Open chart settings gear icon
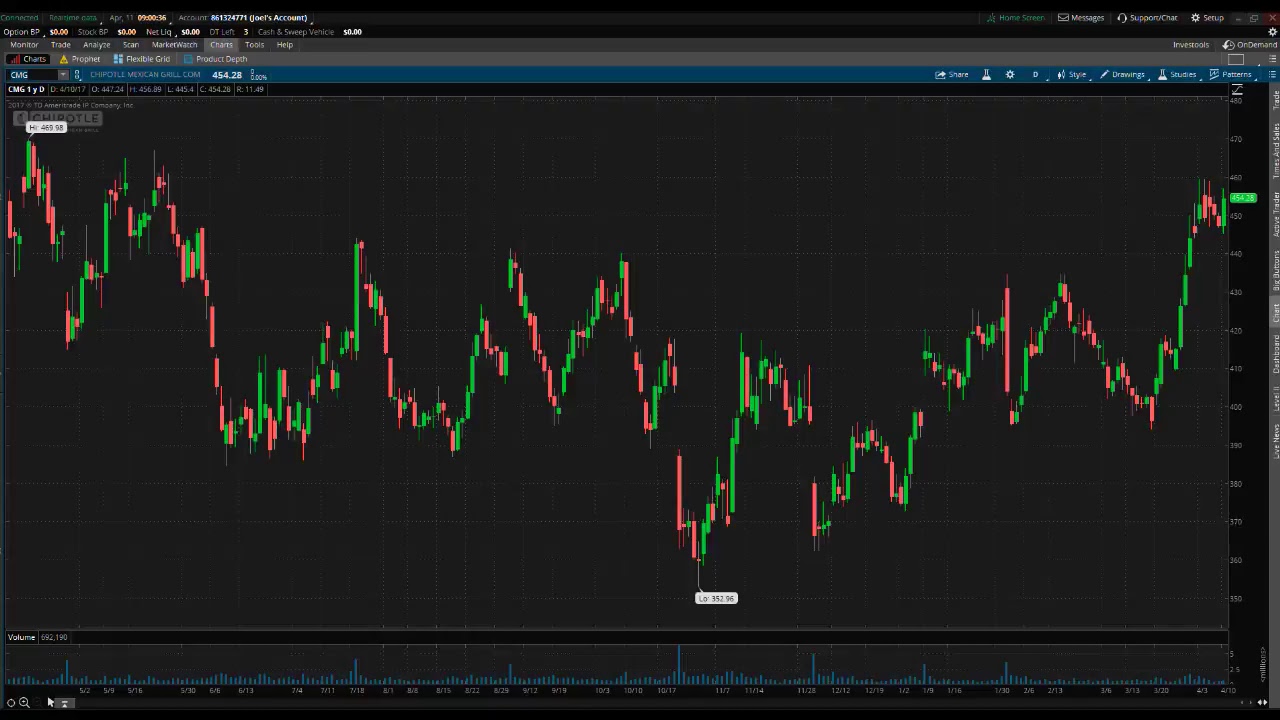The image size is (1280, 720). click(1010, 75)
